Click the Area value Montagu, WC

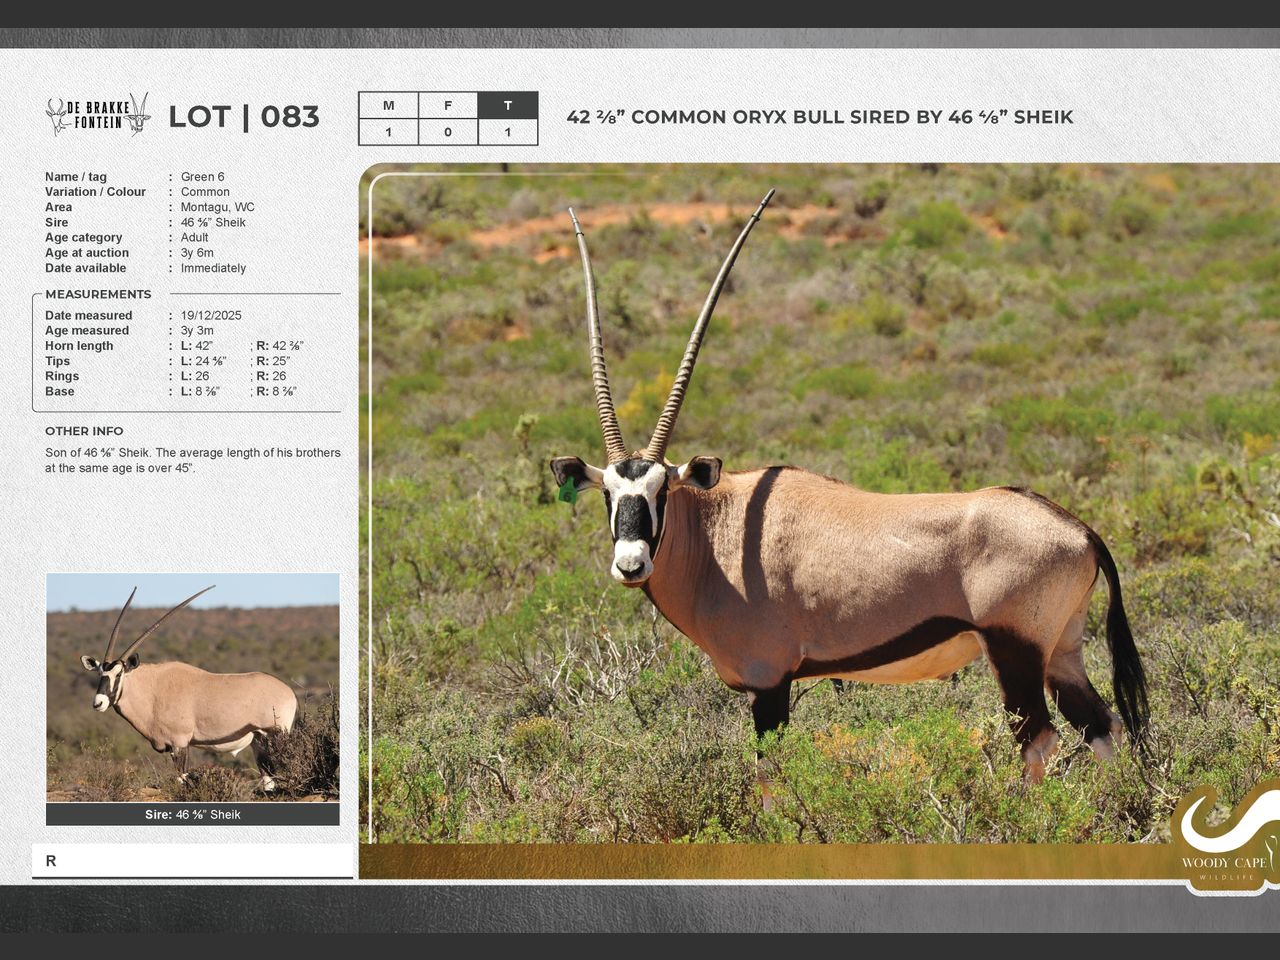coord(217,207)
